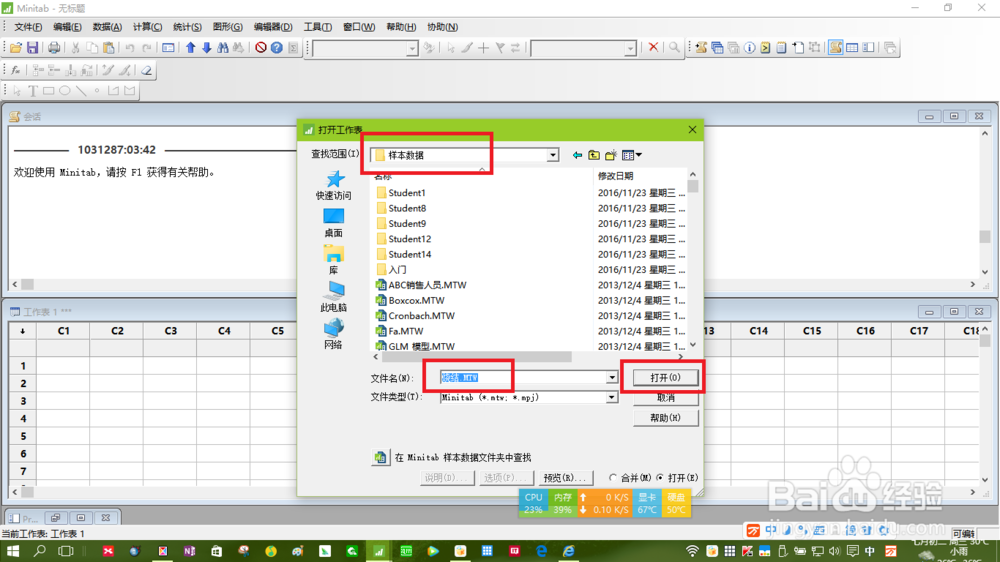
Task: Click the C2 column header in worksheet
Action: 117,331
